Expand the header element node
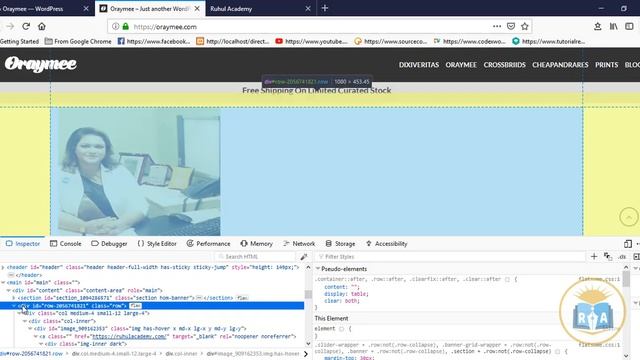The width and height of the screenshot is (640, 360). pyautogui.click(x=3, y=267)
